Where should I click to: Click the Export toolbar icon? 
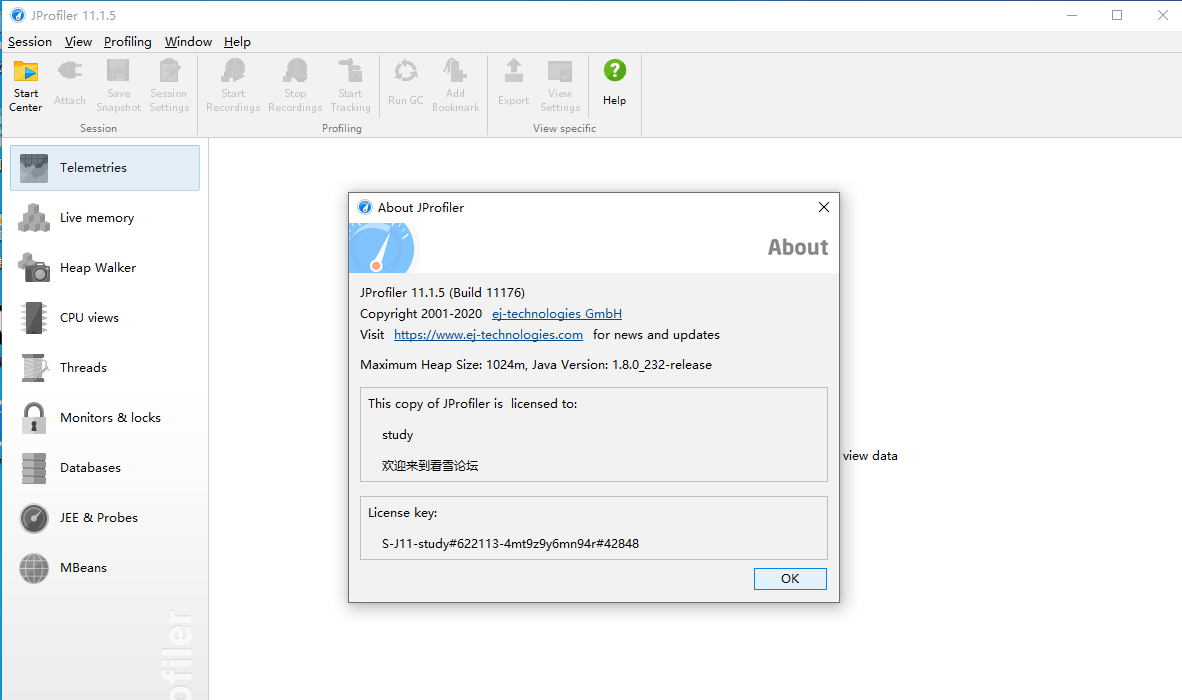coord(513,83)
